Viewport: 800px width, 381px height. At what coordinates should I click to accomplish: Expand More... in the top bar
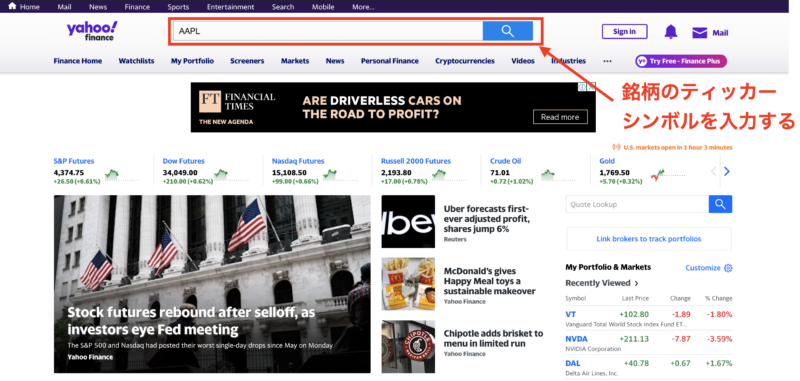(x=363, y=7)
